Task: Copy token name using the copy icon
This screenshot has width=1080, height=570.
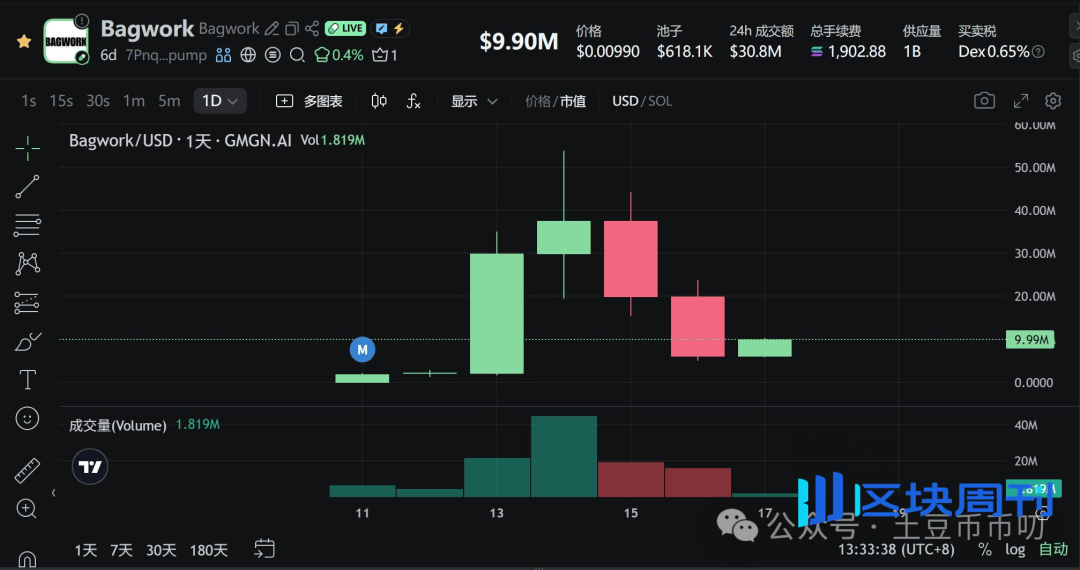Action: point(292,29)
